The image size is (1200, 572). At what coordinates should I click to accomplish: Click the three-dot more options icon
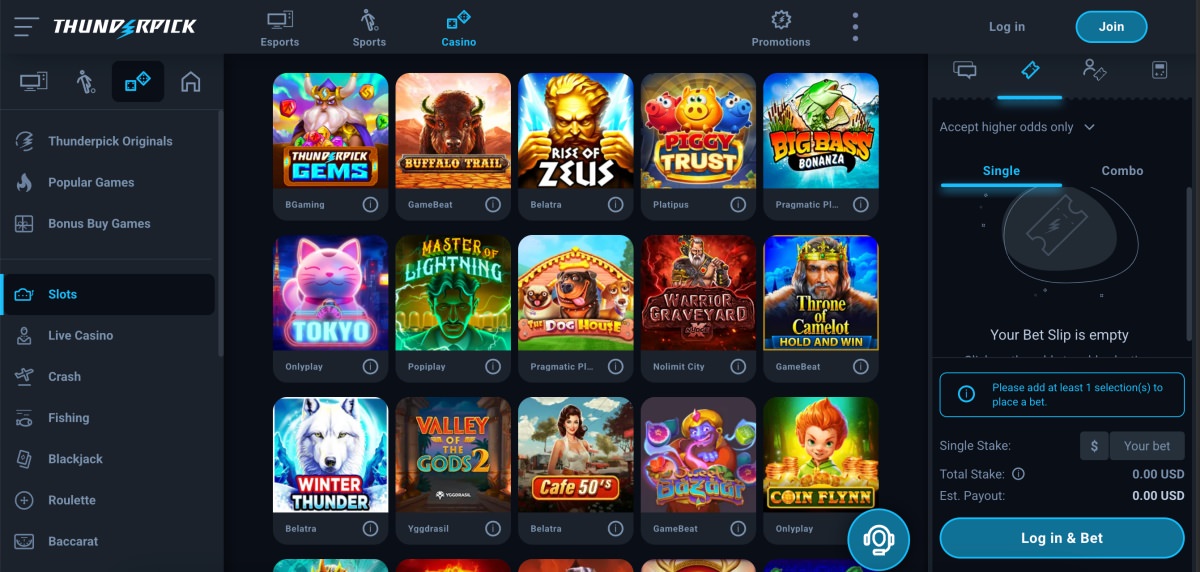click(855, 27)
